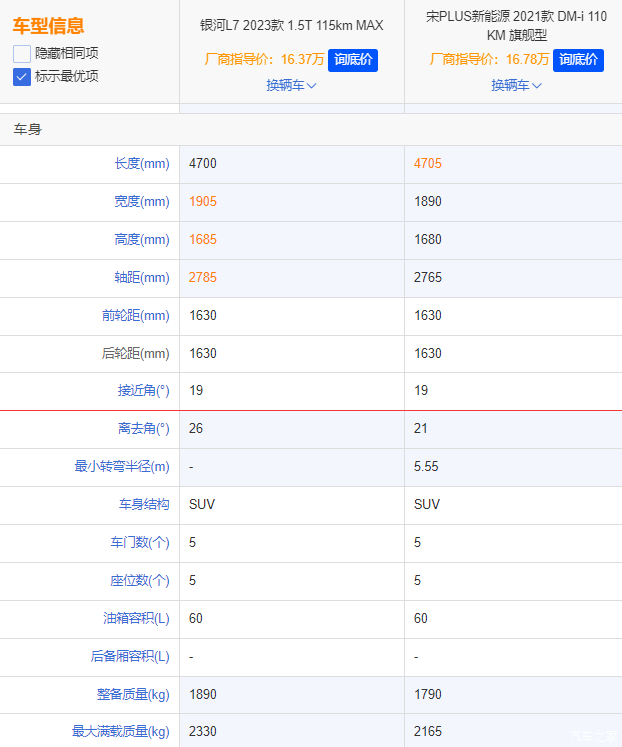Click the 最小转弯半径(m) parameter link
Screen dimensions: 622x747
click(122, 467)
